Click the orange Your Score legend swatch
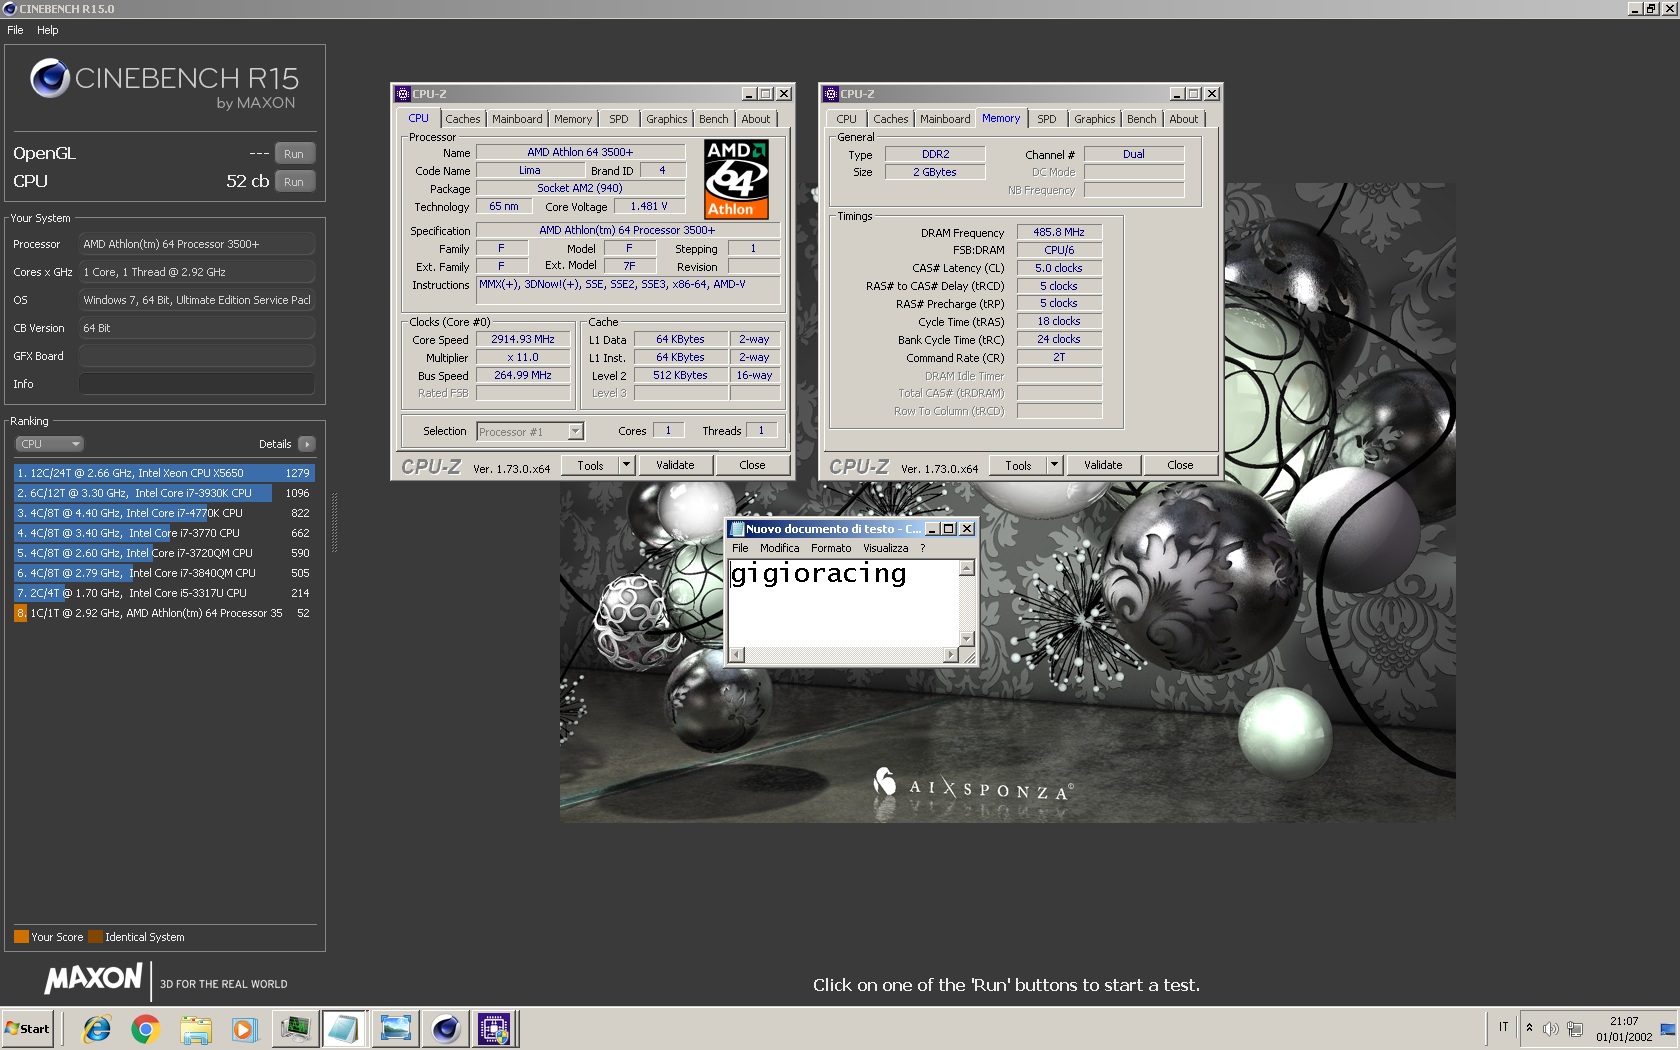The image size is (1680, 1050). pyautogui.click(x=21, y=937)
